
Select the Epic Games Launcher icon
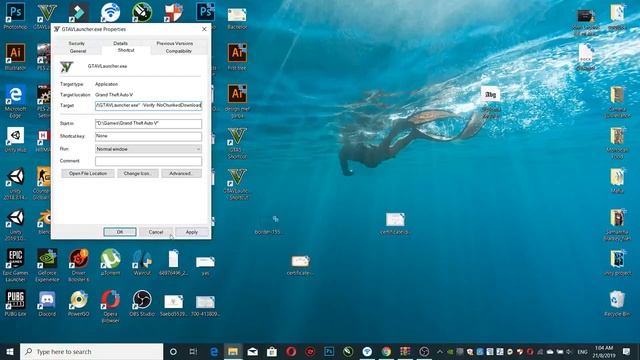point(16,265)
